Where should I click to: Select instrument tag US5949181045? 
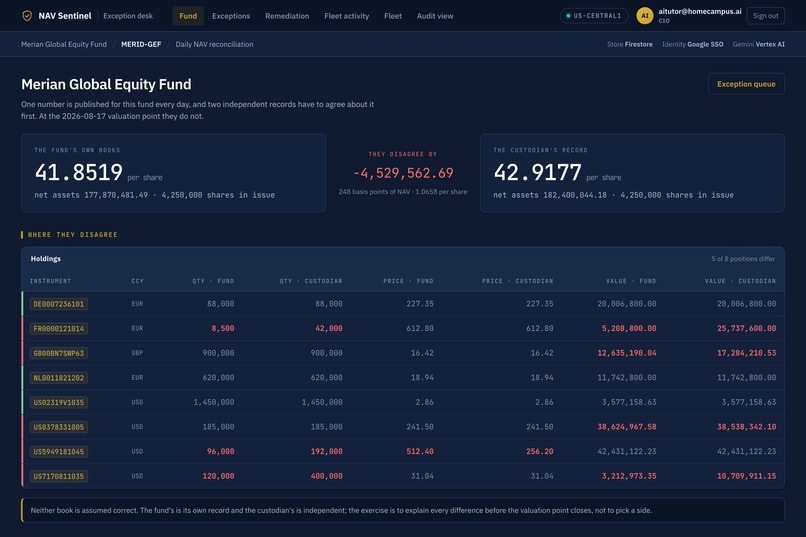[59, 452]
